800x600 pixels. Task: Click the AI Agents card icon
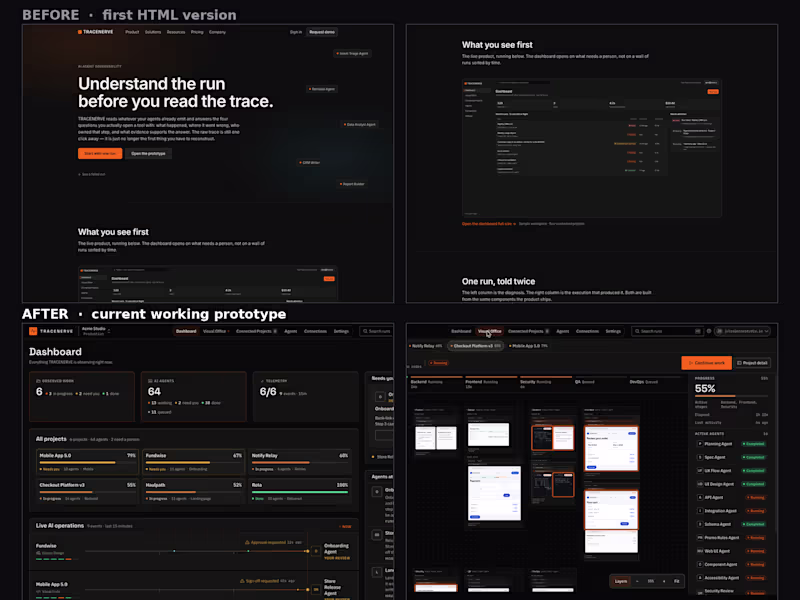point(150,381)
